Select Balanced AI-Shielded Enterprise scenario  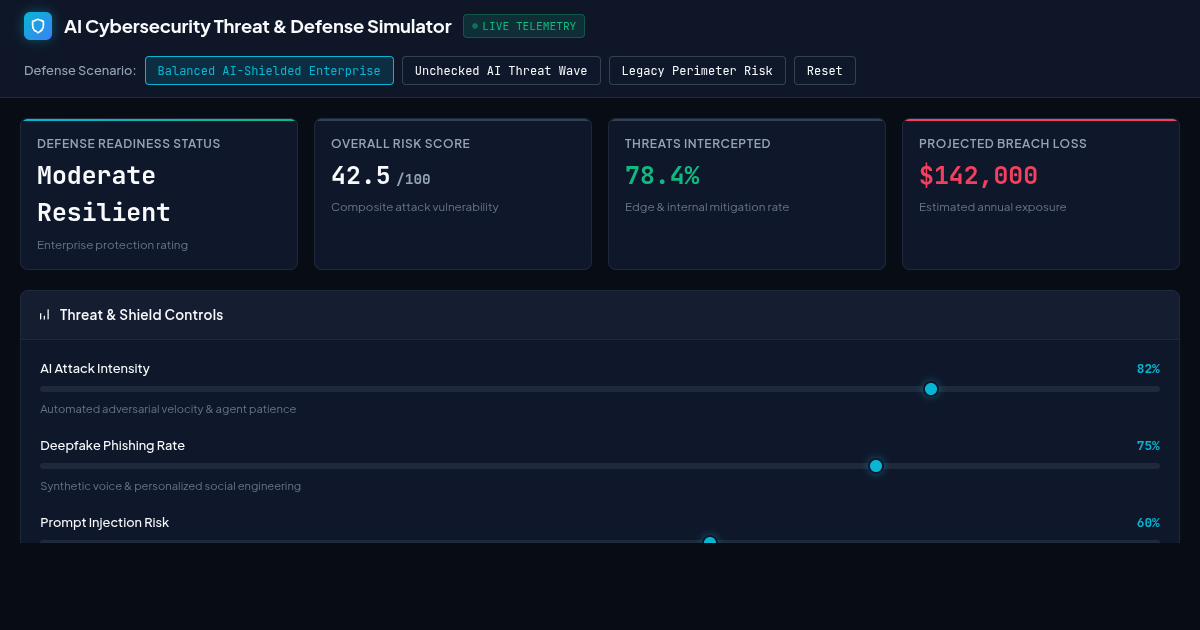coord(269,71)
